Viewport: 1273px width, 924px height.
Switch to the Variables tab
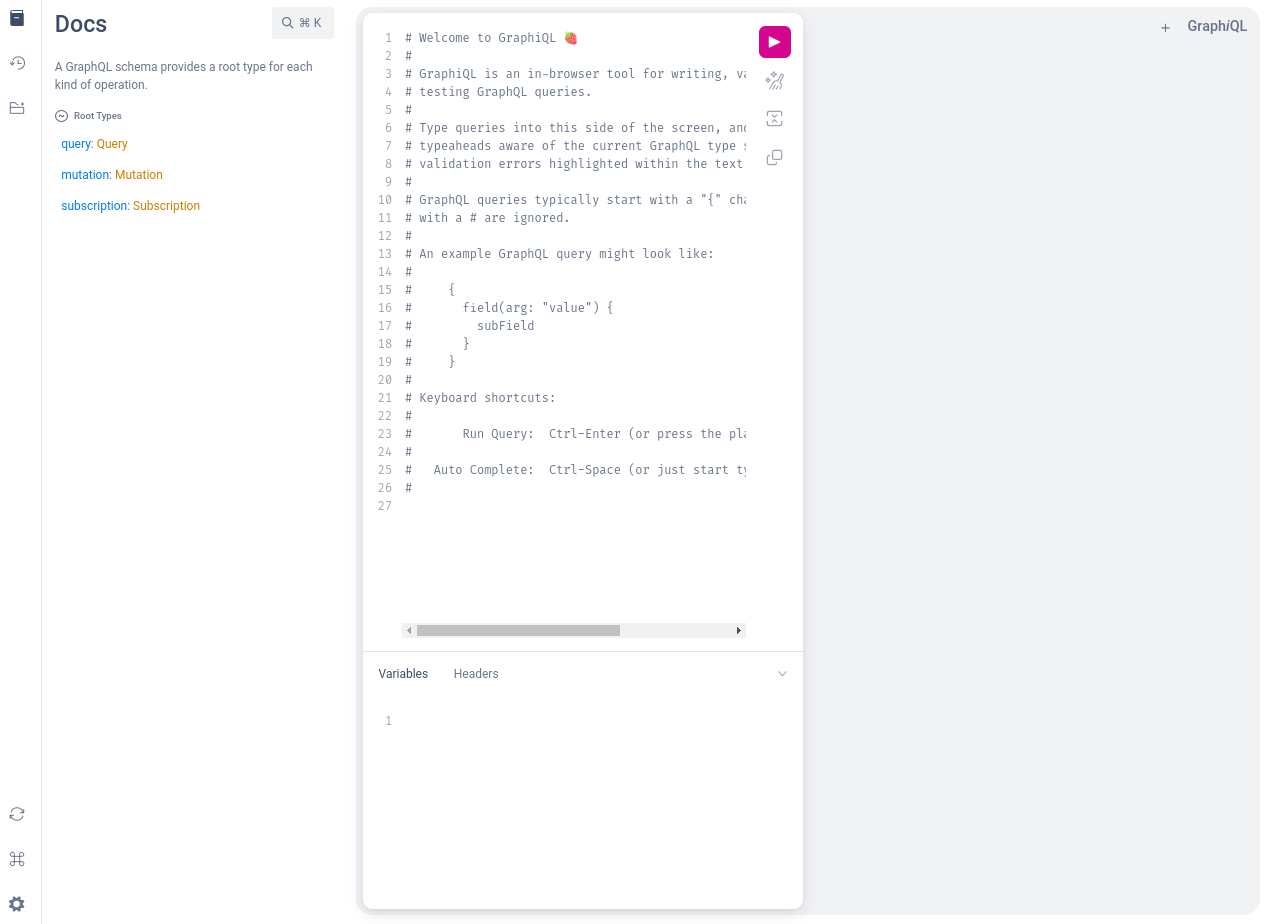[x=403, y=674]
